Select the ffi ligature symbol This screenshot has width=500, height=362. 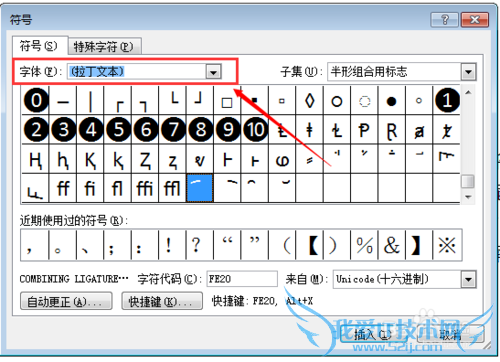pos(145,188)
